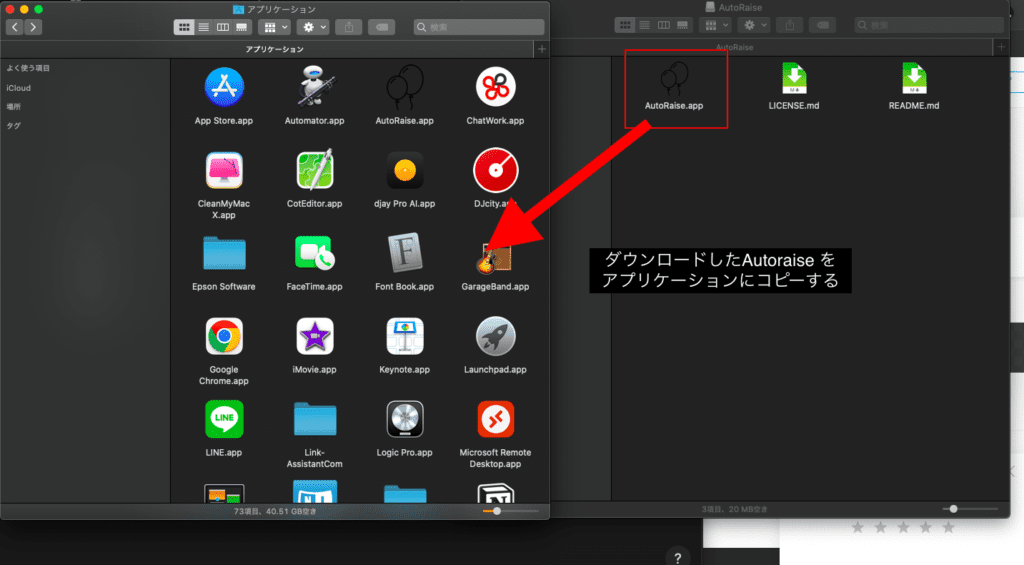This screenshot has height=565, width=1024.
Task: Click Edit Tags button in Applications toolbar
Action: coord(381,27)
